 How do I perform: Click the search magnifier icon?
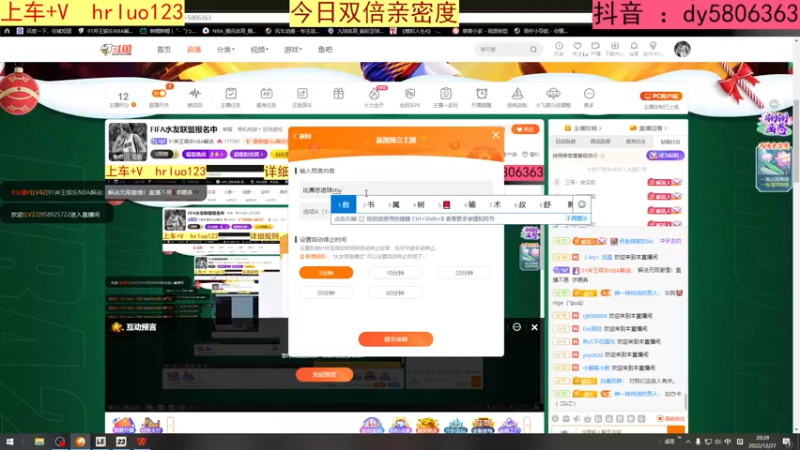coord(533,49)
